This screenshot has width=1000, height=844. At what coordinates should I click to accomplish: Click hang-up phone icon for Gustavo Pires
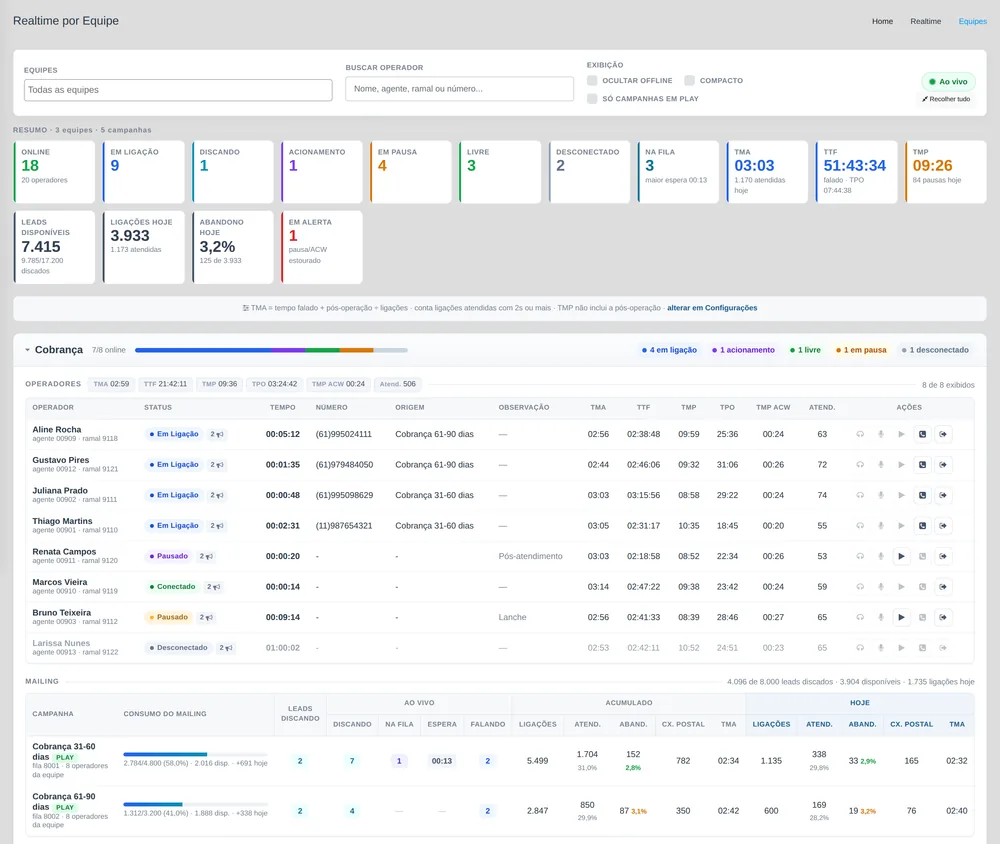click(x=922, y=465)
